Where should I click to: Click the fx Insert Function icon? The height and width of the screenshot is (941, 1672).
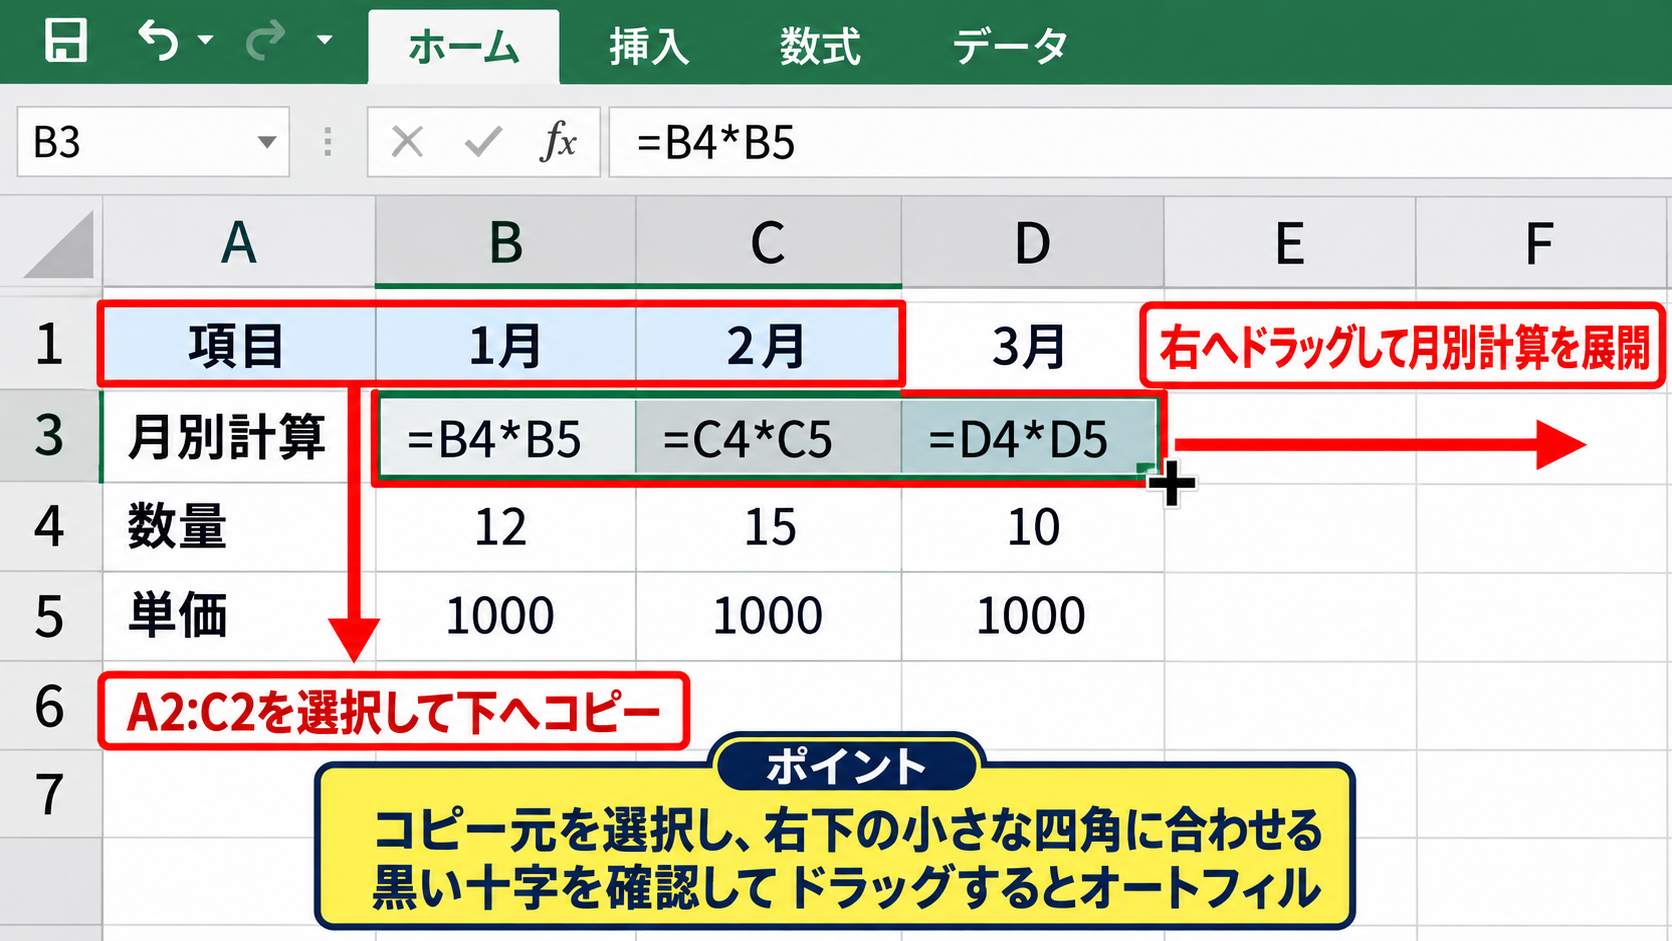coord(559,142)
